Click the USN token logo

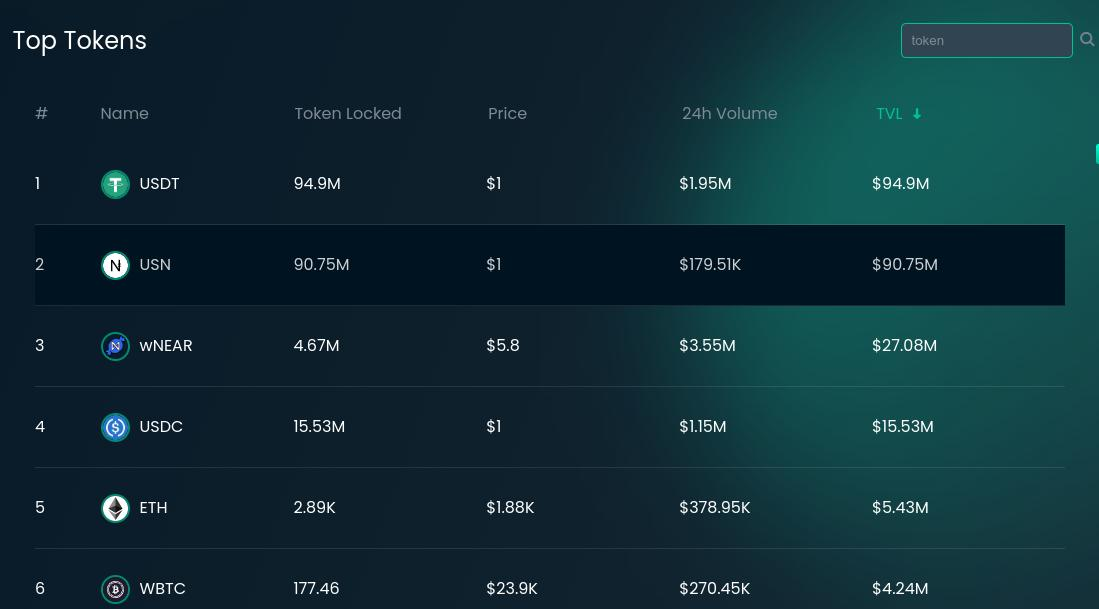(116, 265)
